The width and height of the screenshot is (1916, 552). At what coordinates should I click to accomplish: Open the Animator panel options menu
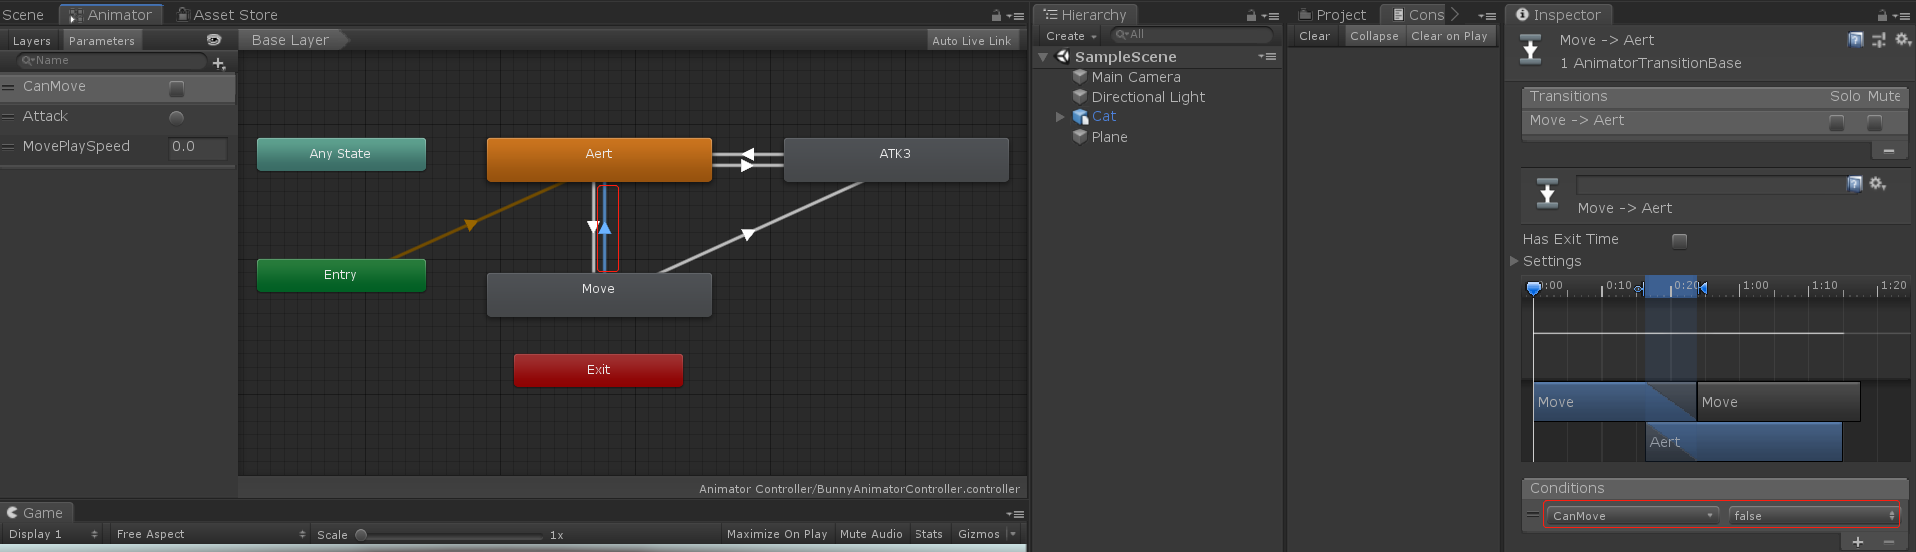click(1016, 16)
